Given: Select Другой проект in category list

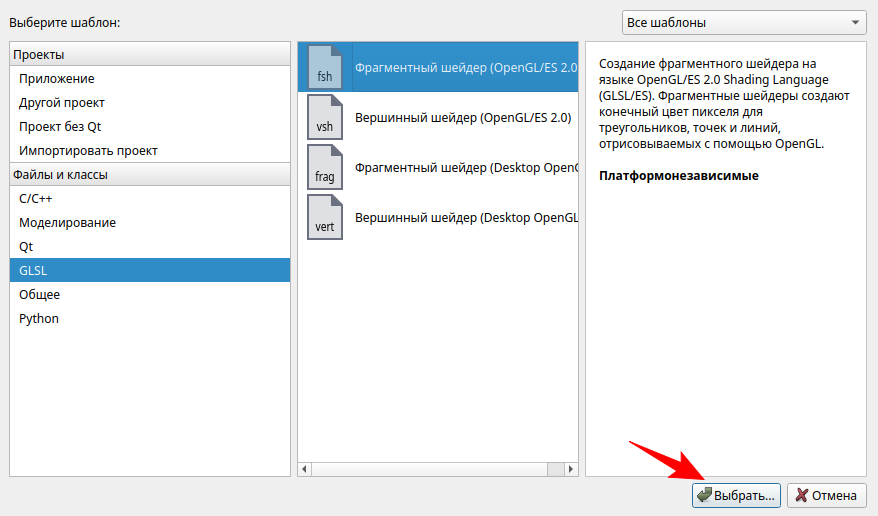Looking at the screenshot, I should 62,102.
